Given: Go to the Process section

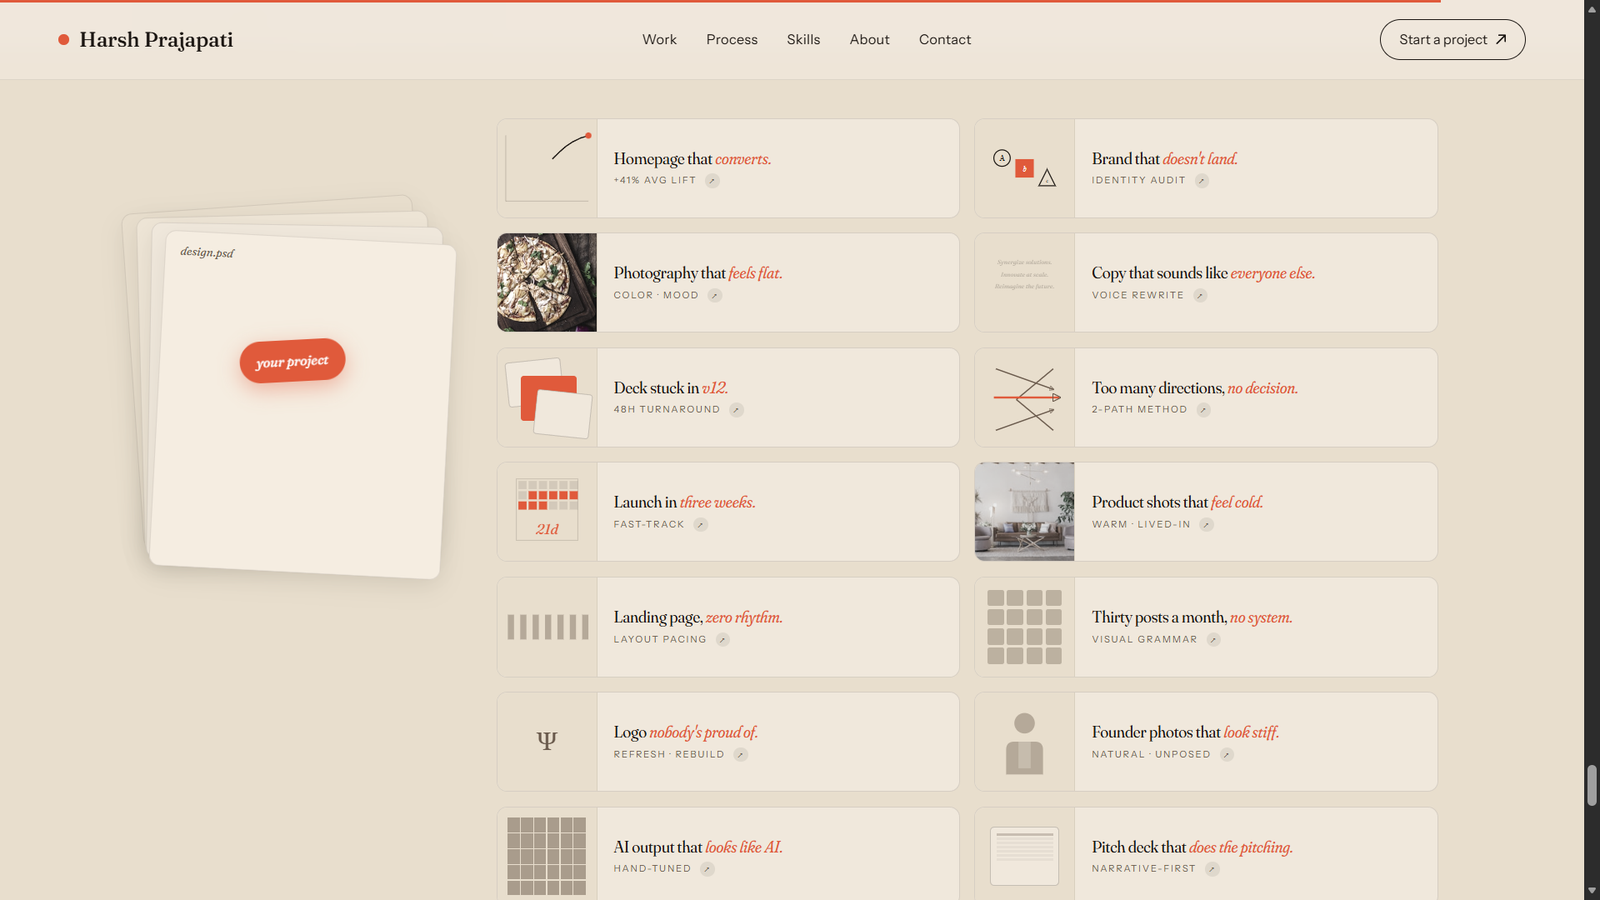Looking at the screenshot, I should (x=731, y=40).
